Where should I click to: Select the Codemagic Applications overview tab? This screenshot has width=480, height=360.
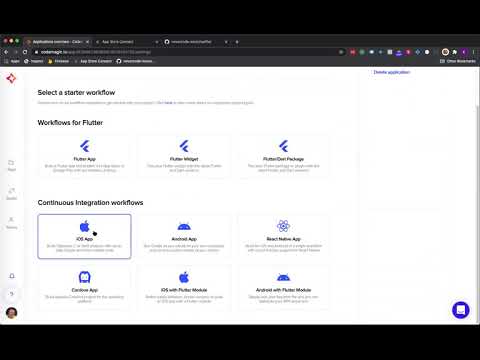pos(57,42)
